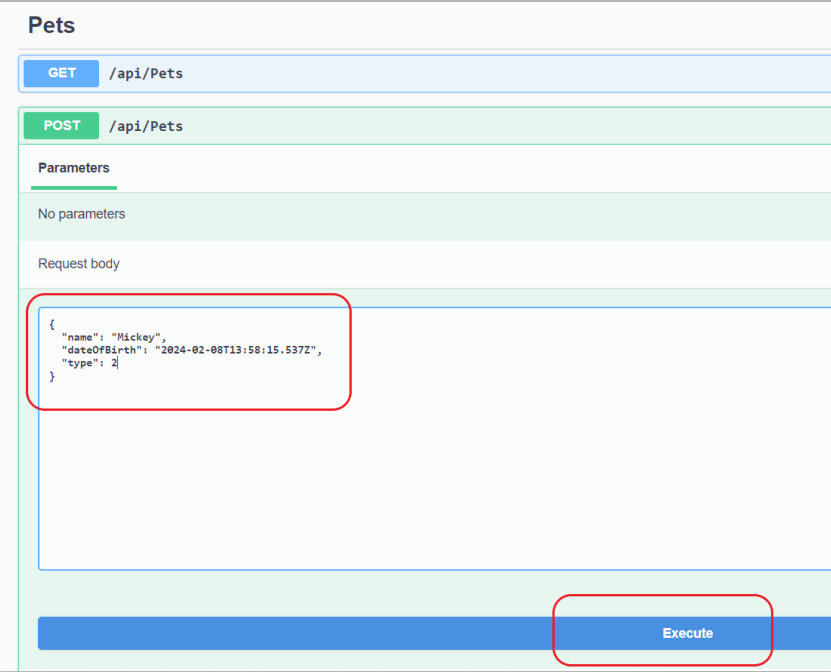
Task: Click the "Mickey" value in request body
Action: [x=137, y=337]
